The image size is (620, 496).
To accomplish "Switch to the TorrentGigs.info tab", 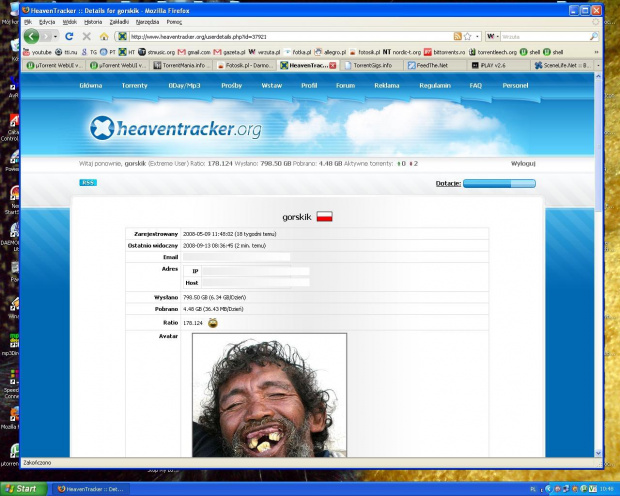I will point(372,65).
